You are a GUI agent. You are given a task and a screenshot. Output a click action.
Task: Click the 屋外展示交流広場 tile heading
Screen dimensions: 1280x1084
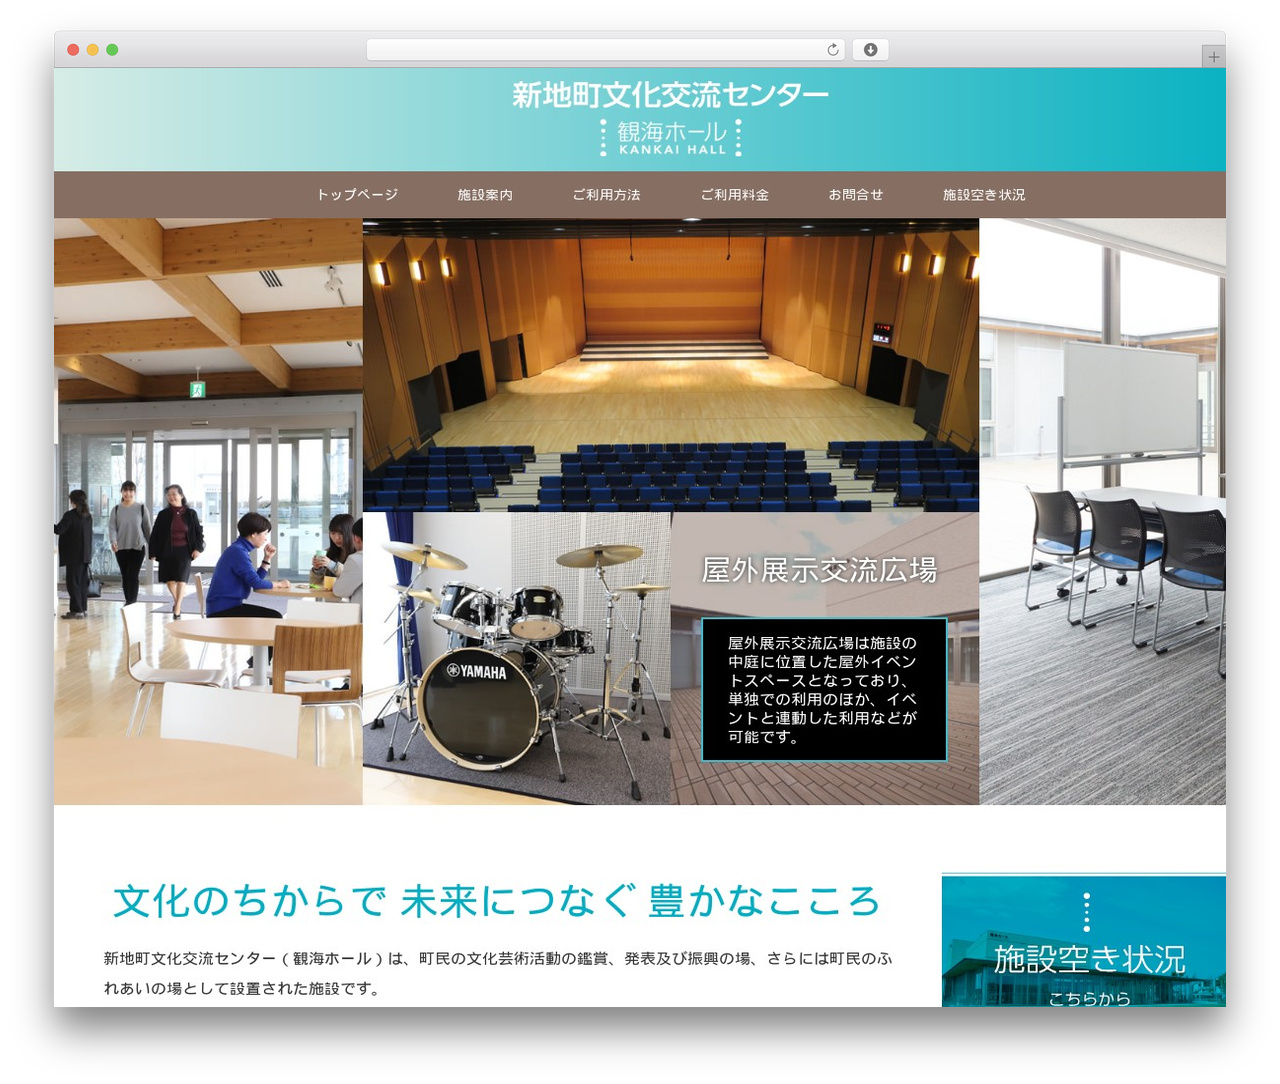(x=819, y=570)
